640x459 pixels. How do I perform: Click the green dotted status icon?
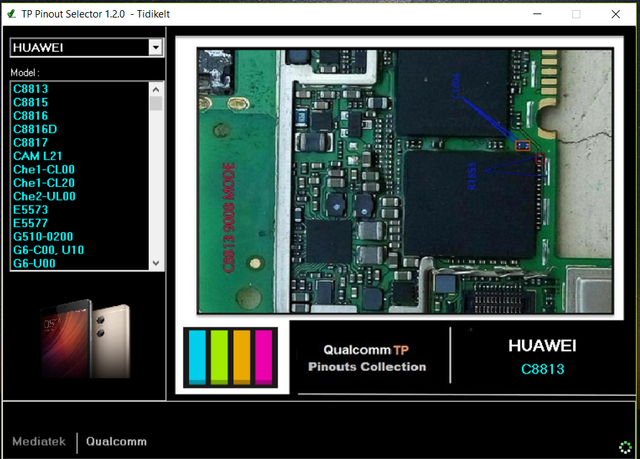625,447
